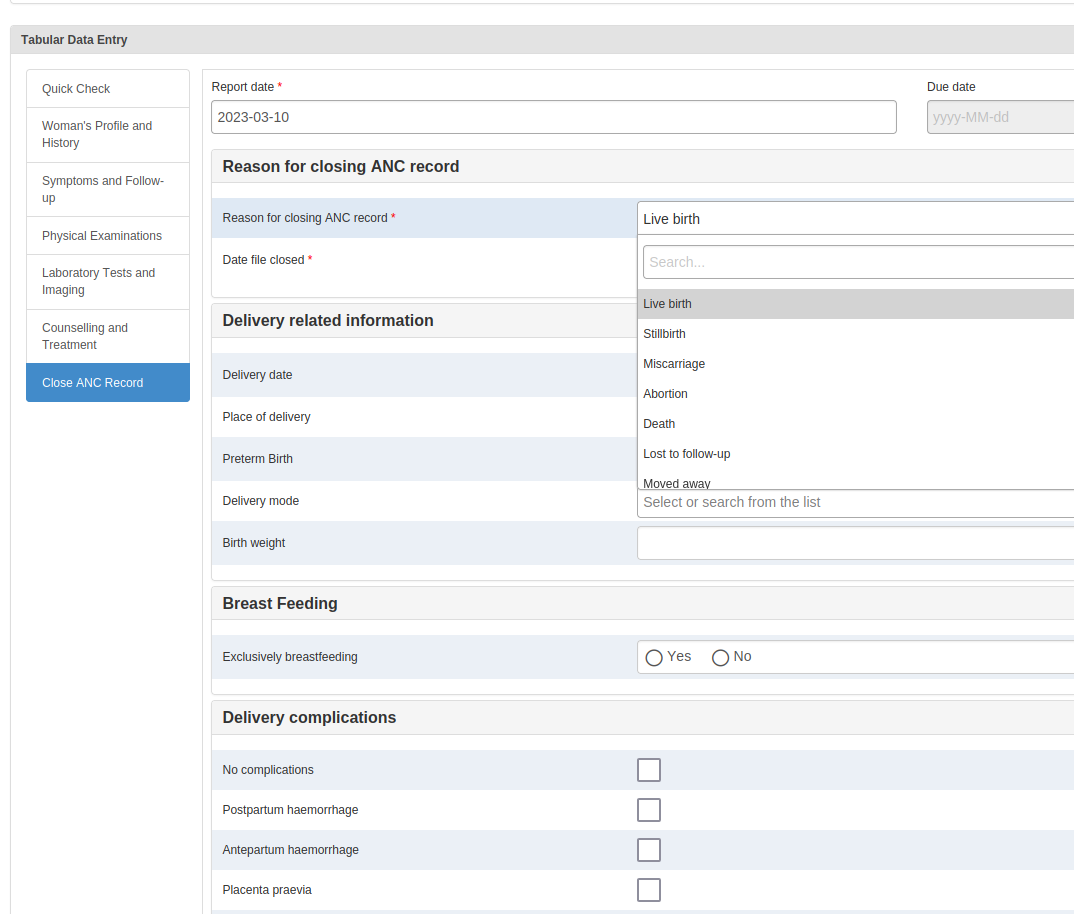
Task: Open the Quick Check tab
Action: click(x=108, y=88)
